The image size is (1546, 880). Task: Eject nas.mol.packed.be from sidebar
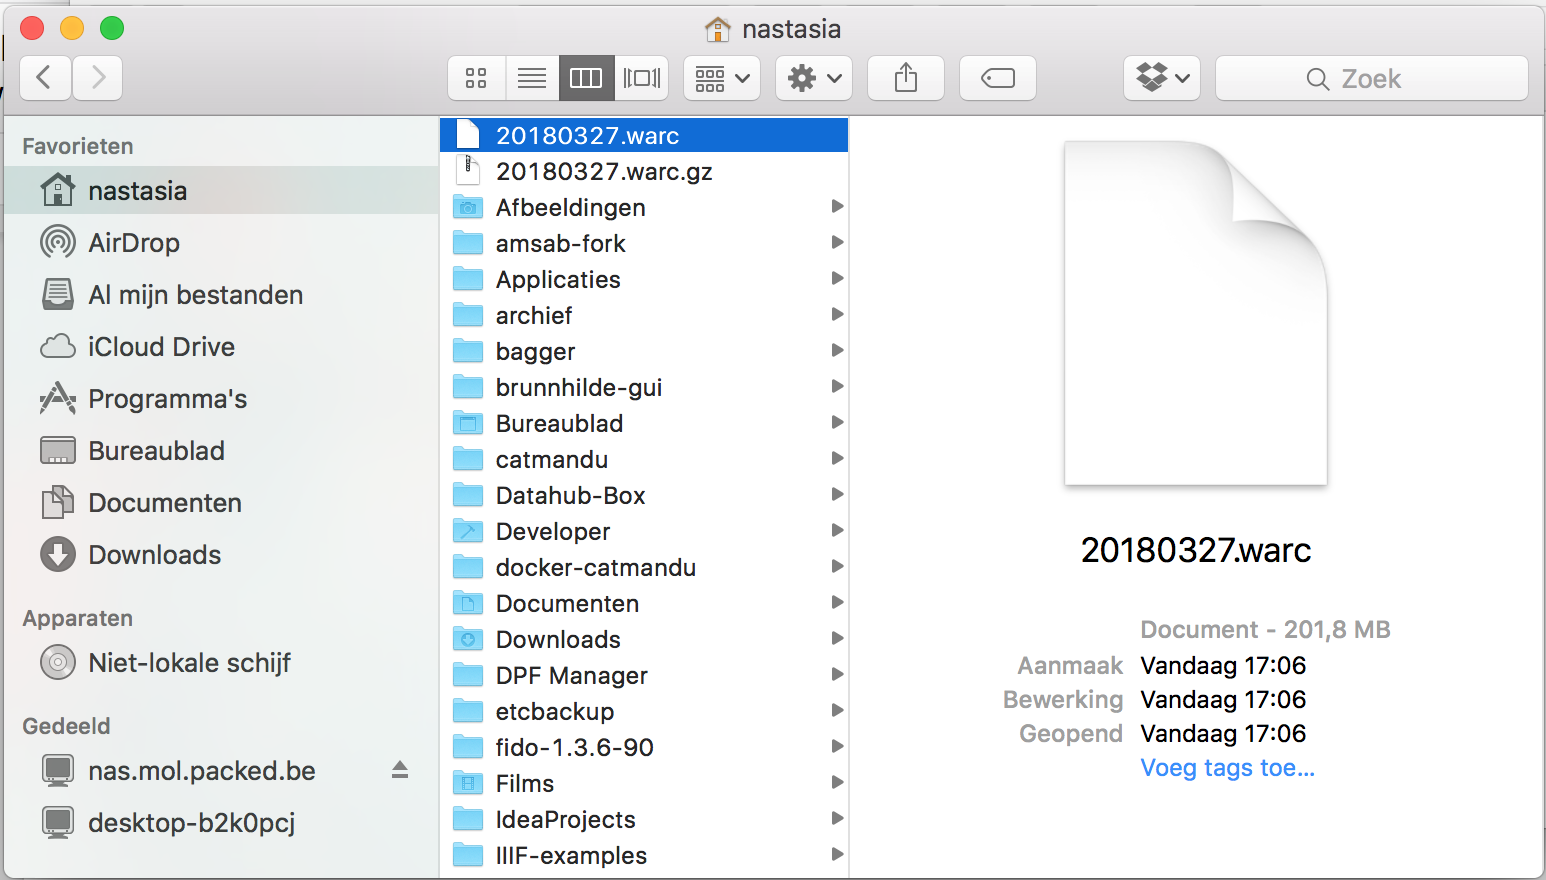click(x=400, y=770)
